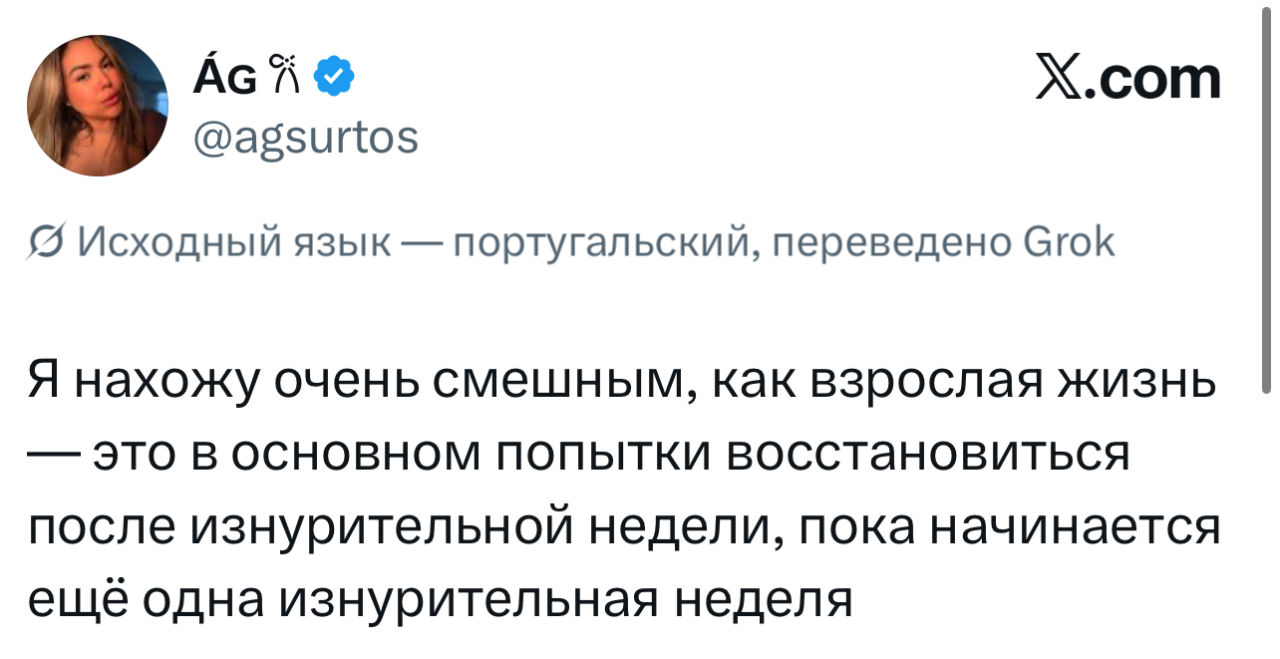Click the final line "ещё одна изнурительная неделя"
The image size is (1280, 659).
(441, 599)
